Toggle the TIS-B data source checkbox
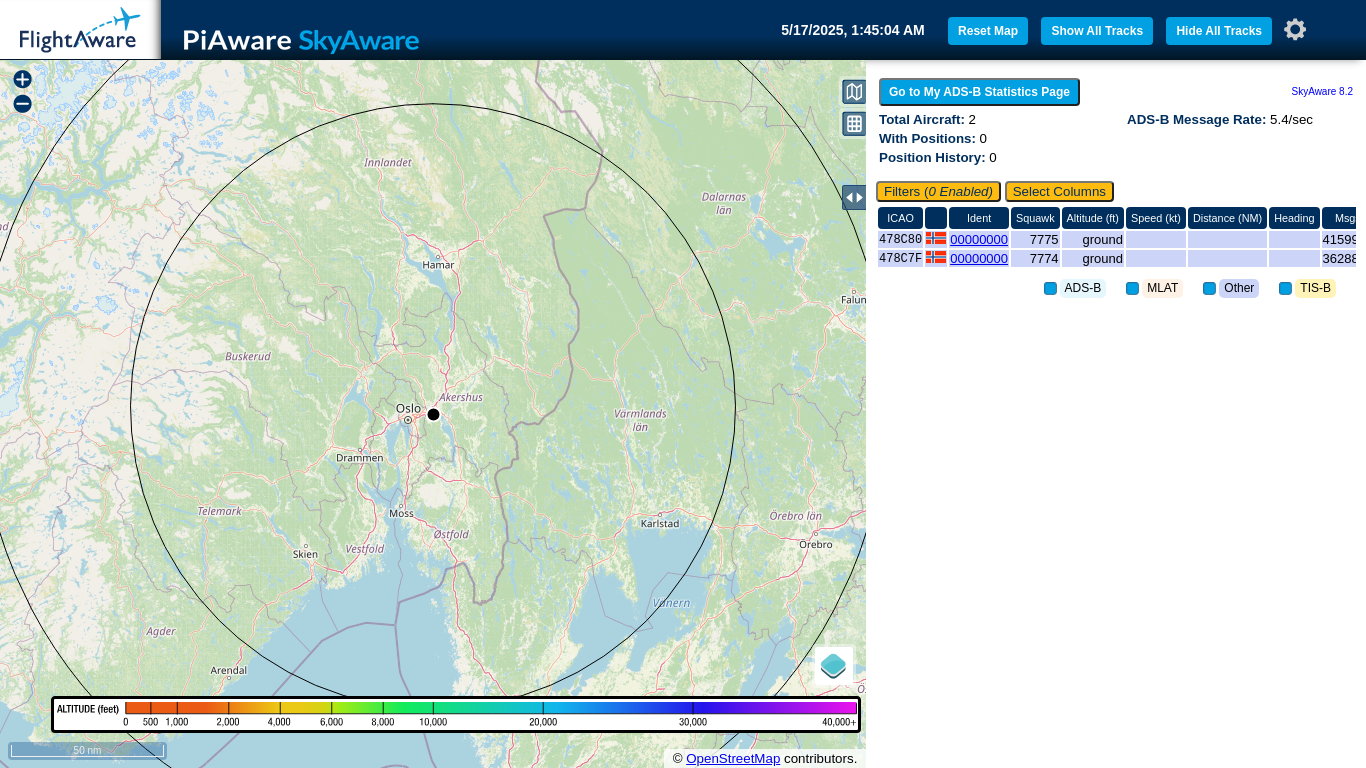The height and width of the screenshot is (768, 1366). [x=1285, y=288]
